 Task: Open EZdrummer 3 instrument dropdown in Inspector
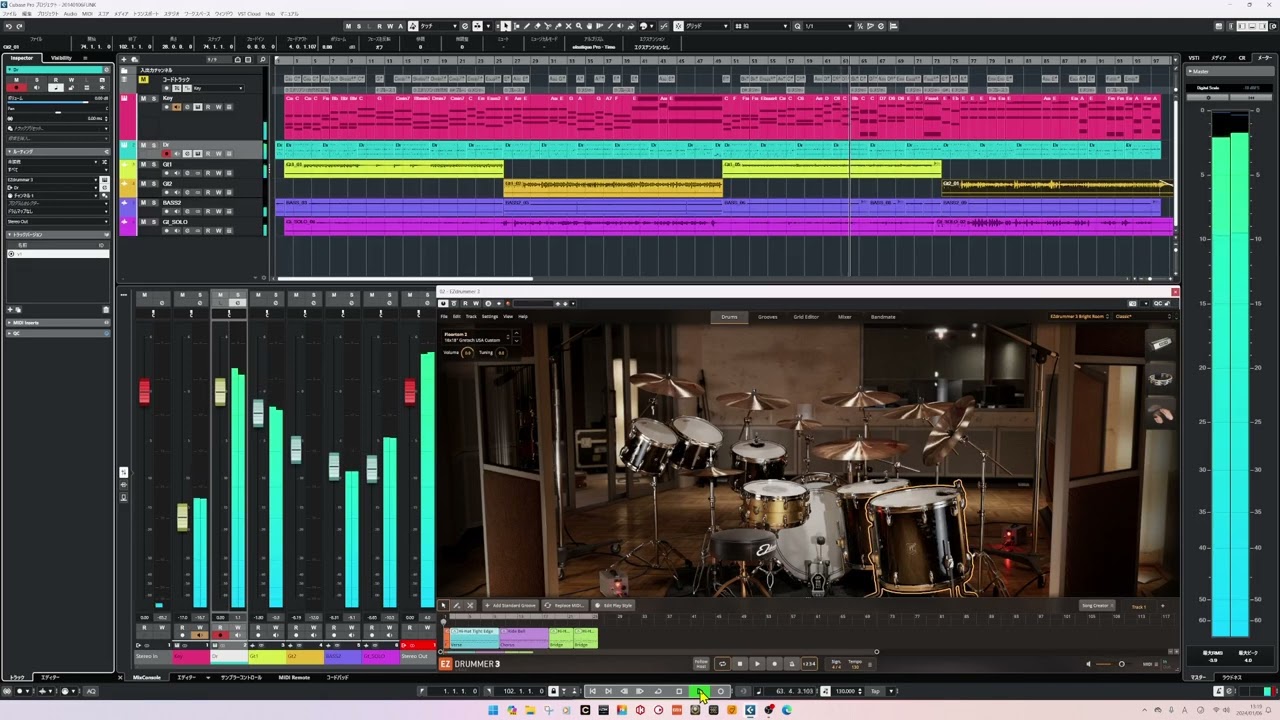[x=52, y=180]
